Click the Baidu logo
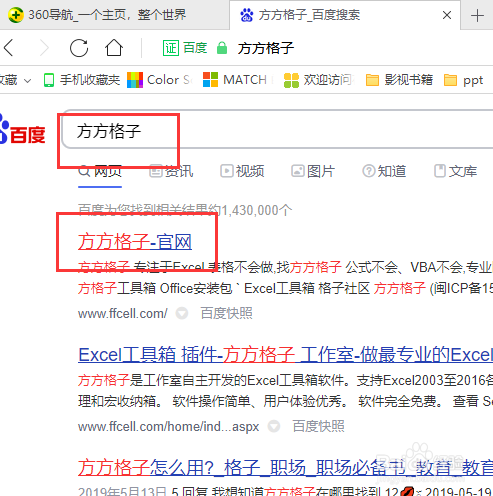The image size is (493, 496). click(22, 130)
